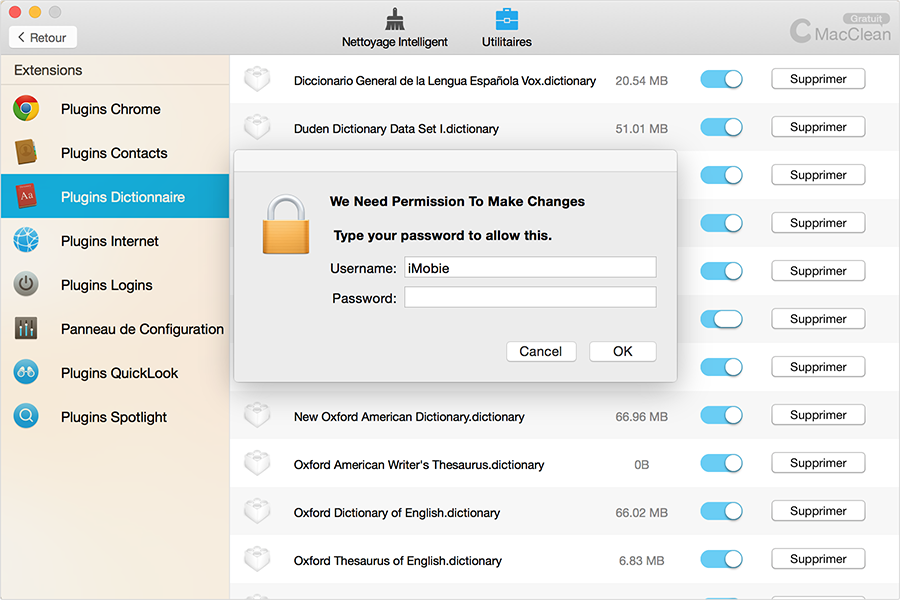The width and height of the screenshot is (900, 600).
Task: Open Panneau de Configuration section
Action: point(115,328)
